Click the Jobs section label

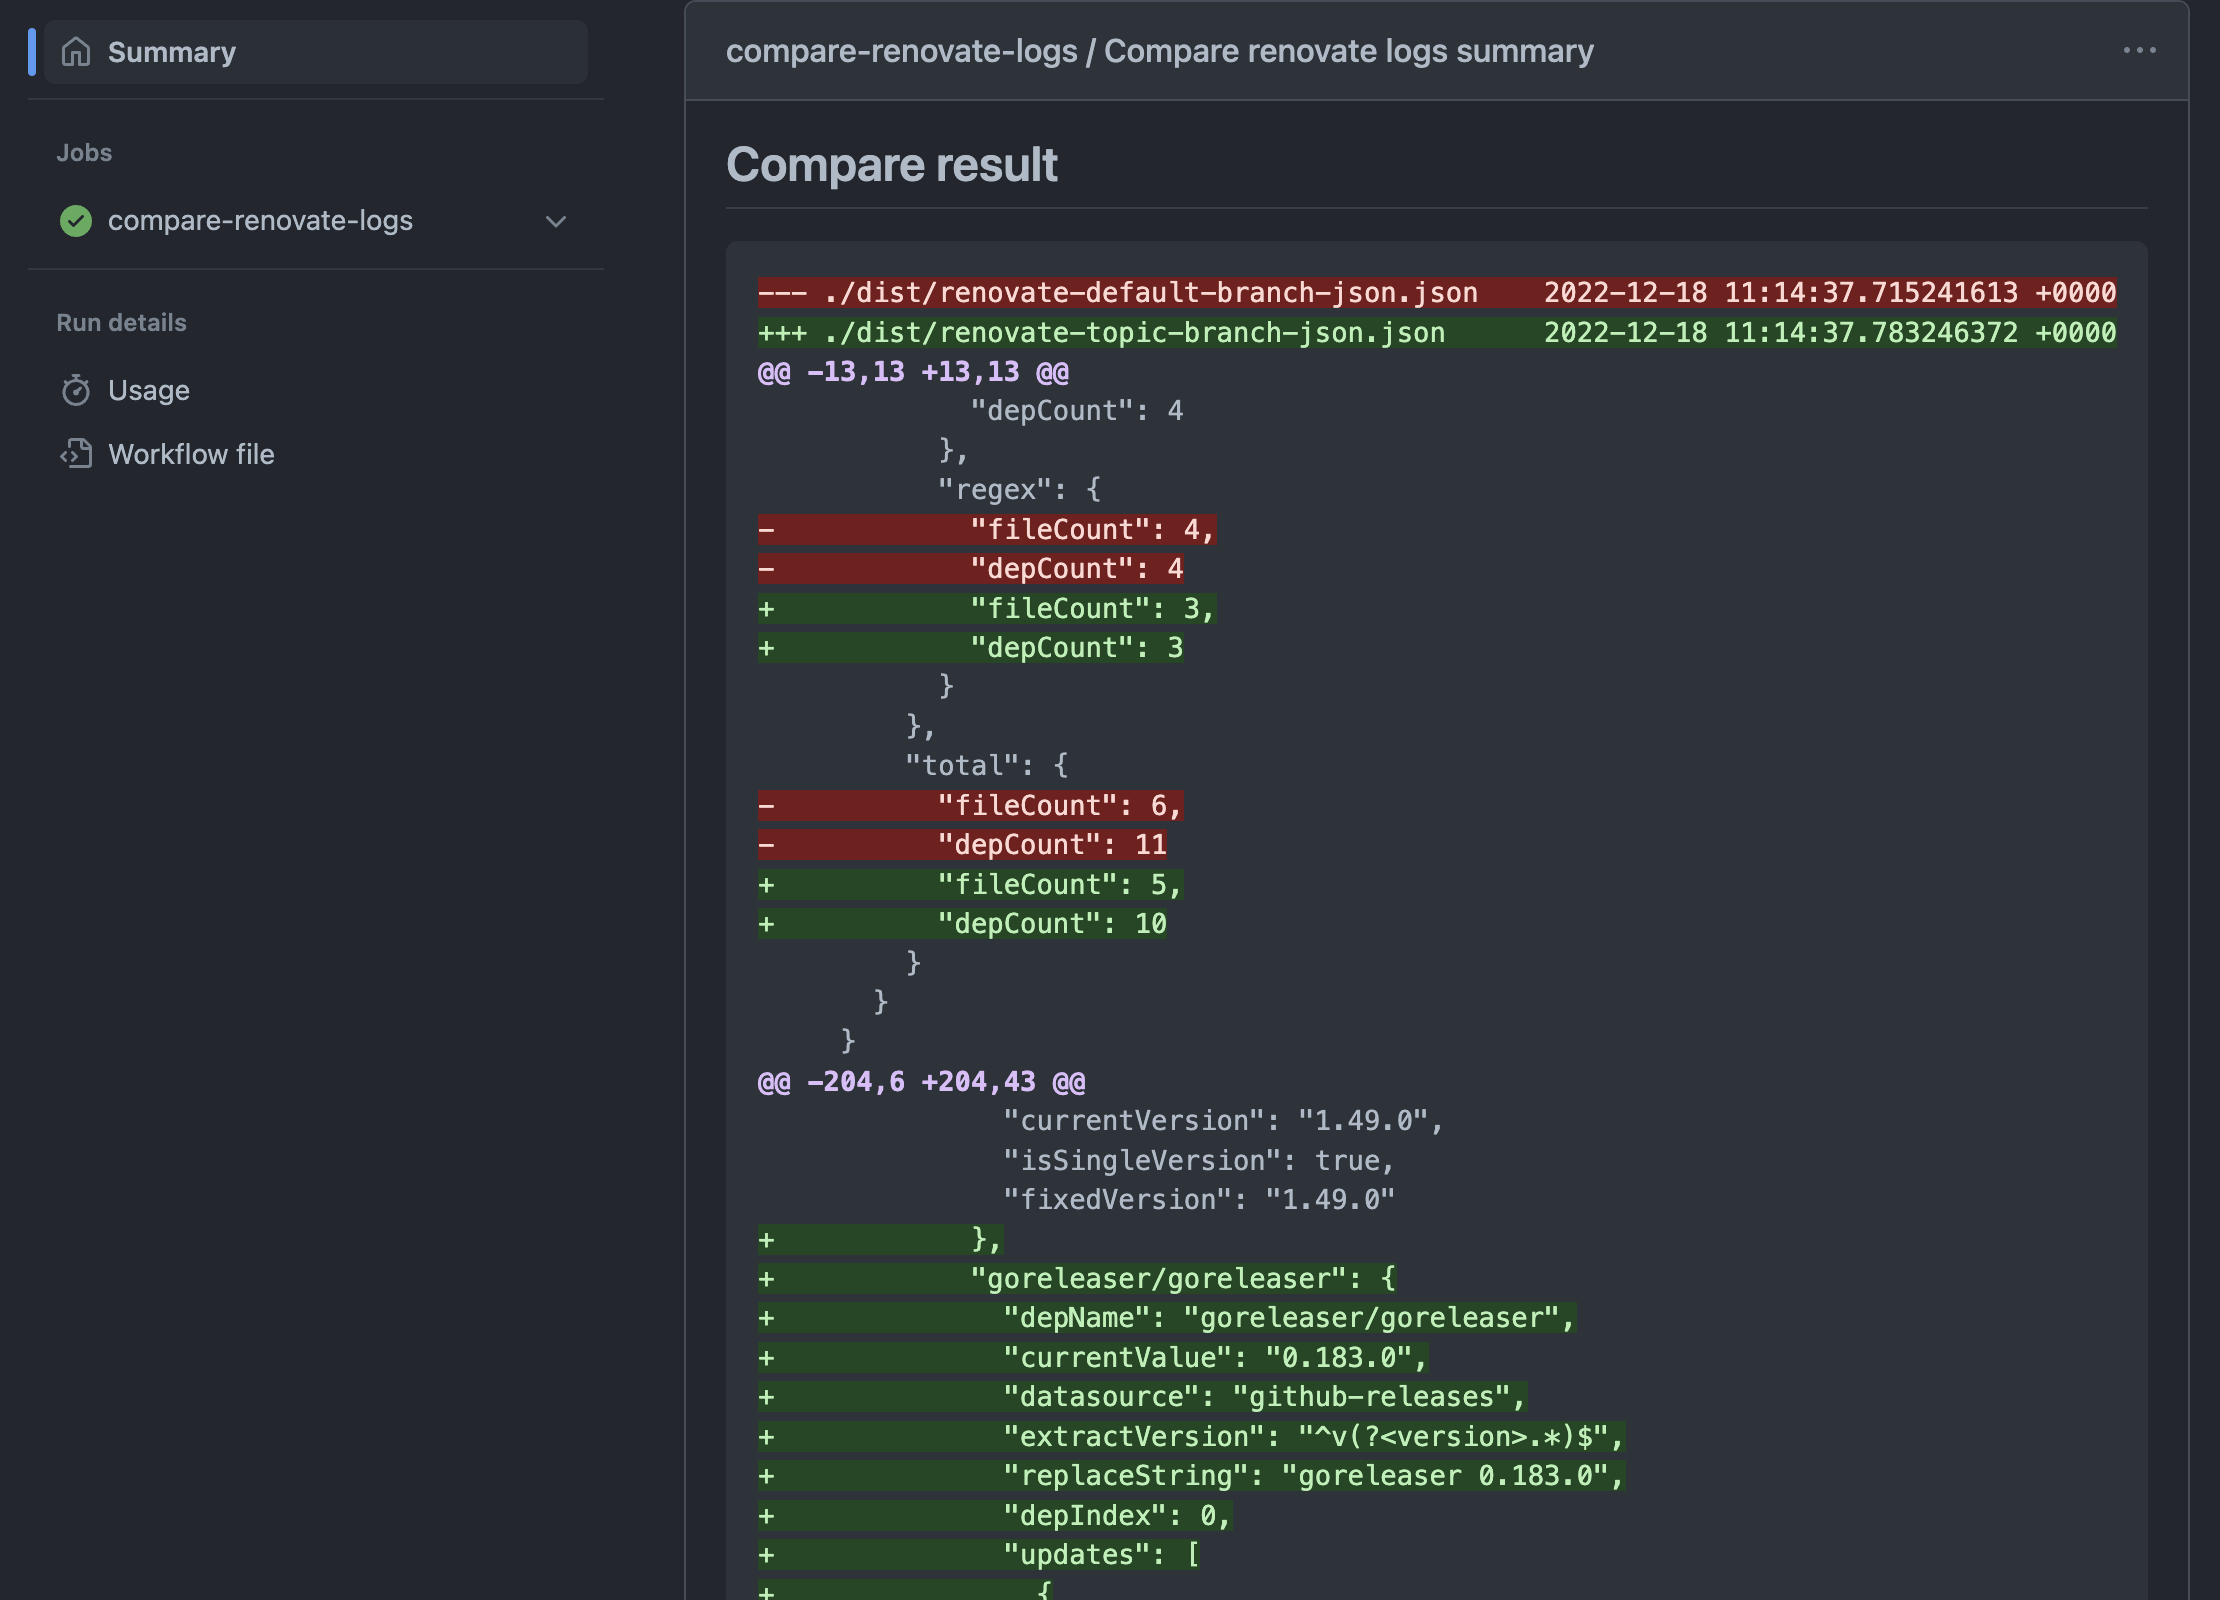point(84,153)
